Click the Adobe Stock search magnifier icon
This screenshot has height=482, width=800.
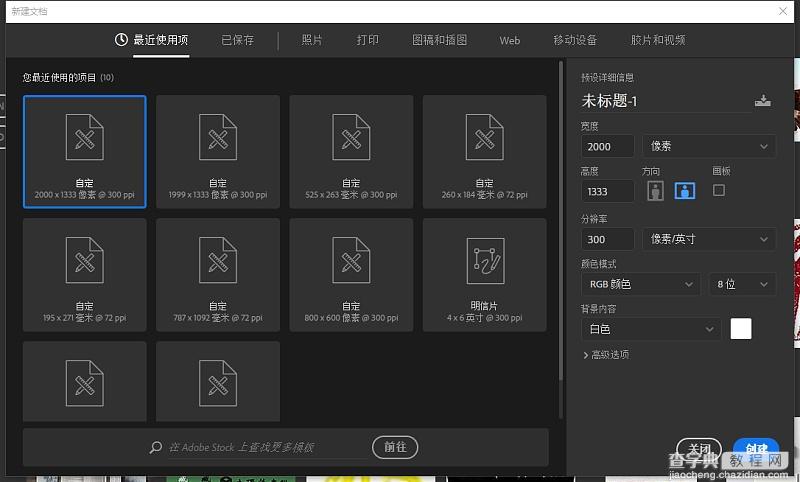click(156, 447)
